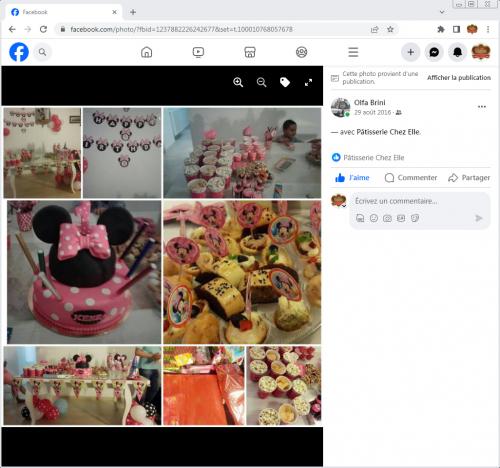The image size is (500, 468).
Task: Open the Watch video icon
Action: coord(198,52)
